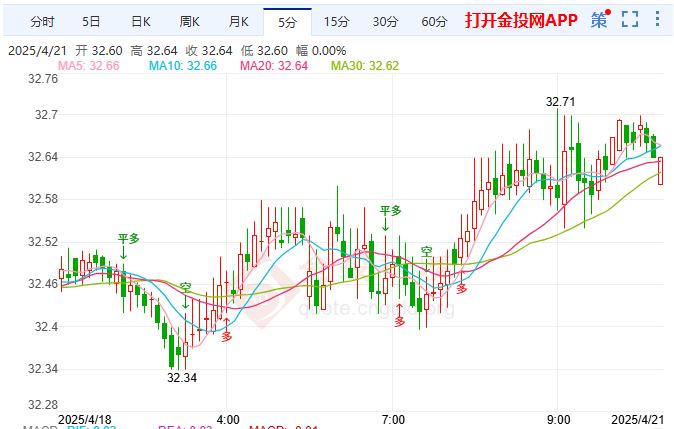This screenshot has height=429, width=674.
Task: Choose the 60分 interval tab
Action: 434,21
